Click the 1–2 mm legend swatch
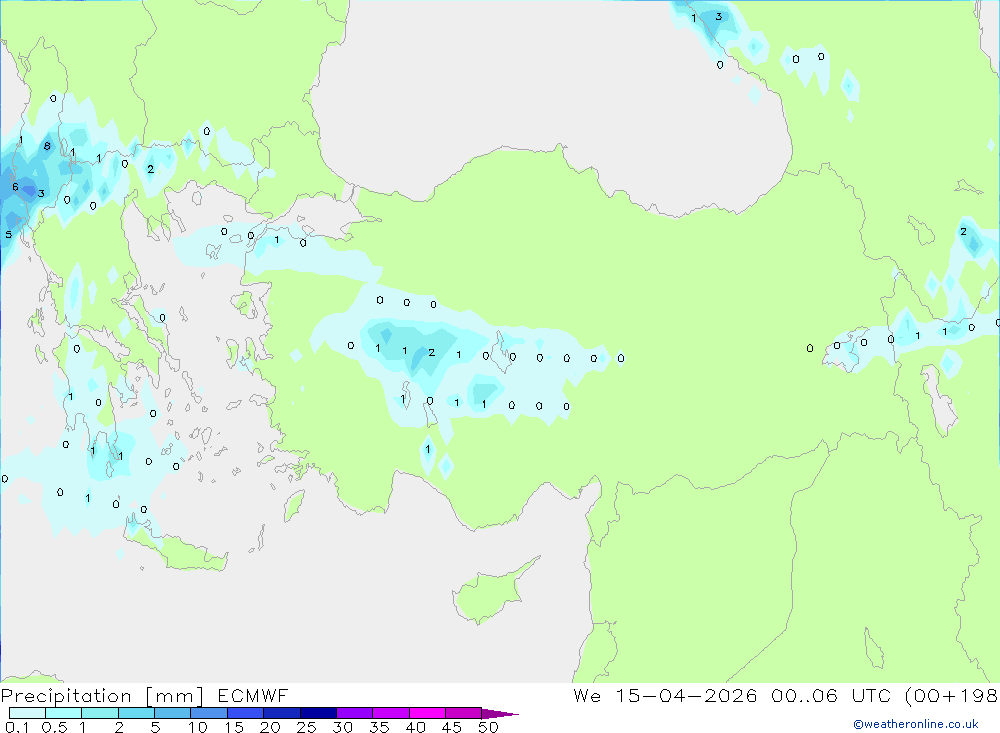The image size is (1000, 733). [x=99, y=713]
